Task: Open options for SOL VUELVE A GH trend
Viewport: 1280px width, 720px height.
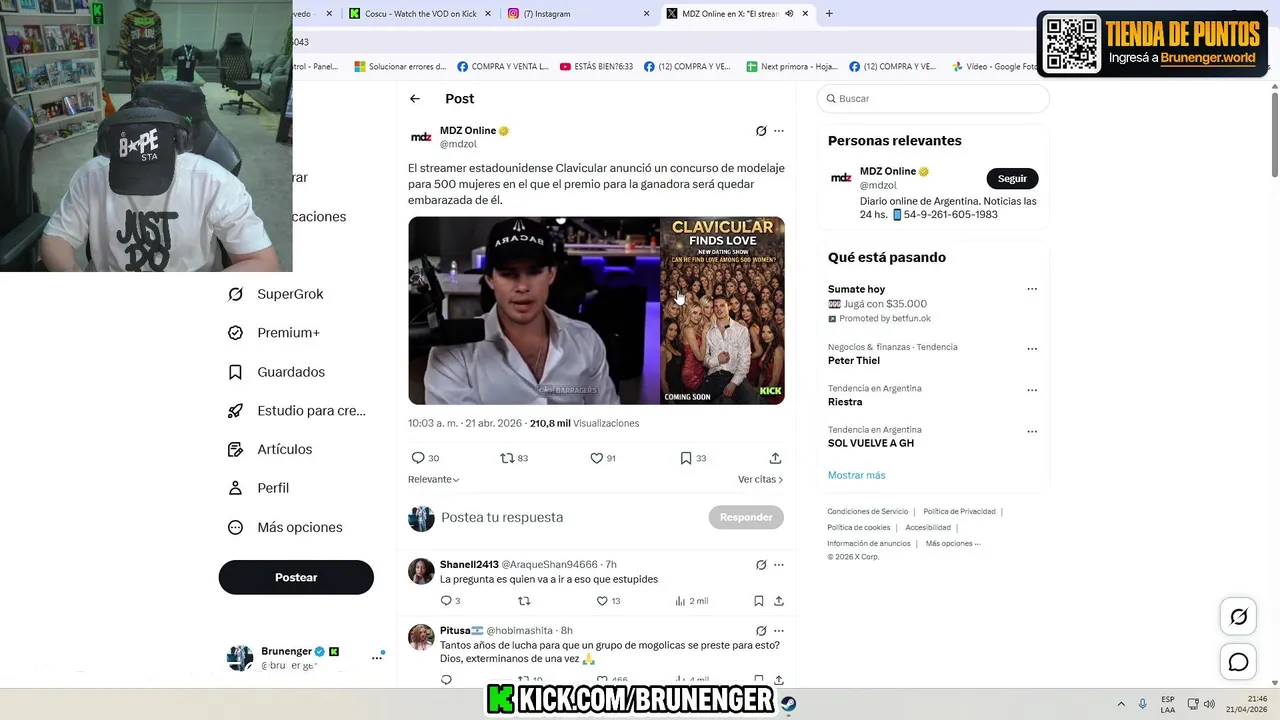Action: pyautogui.click(x=1032, y=431)
